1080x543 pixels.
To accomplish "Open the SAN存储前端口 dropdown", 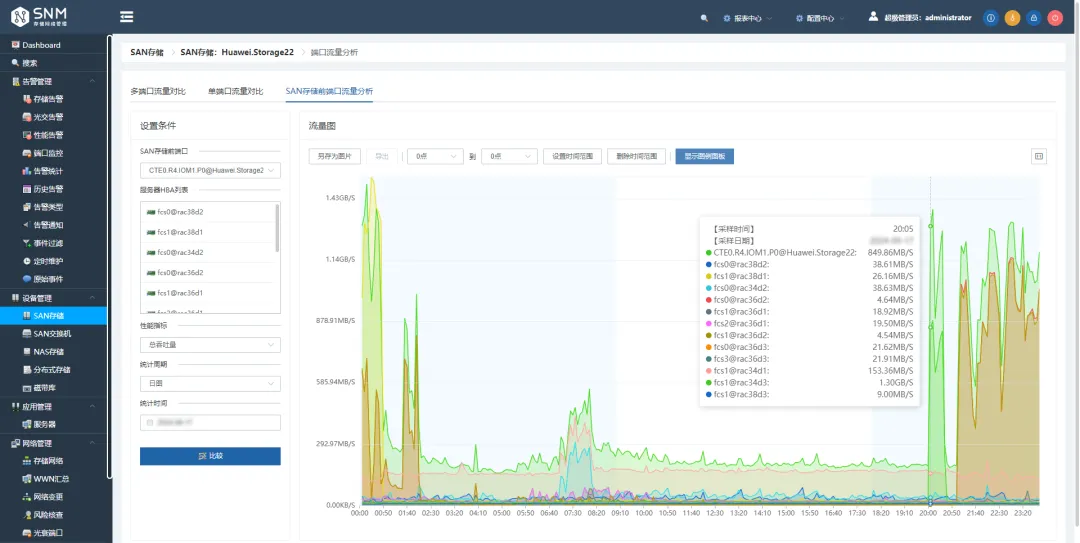I will coord(210,170).
